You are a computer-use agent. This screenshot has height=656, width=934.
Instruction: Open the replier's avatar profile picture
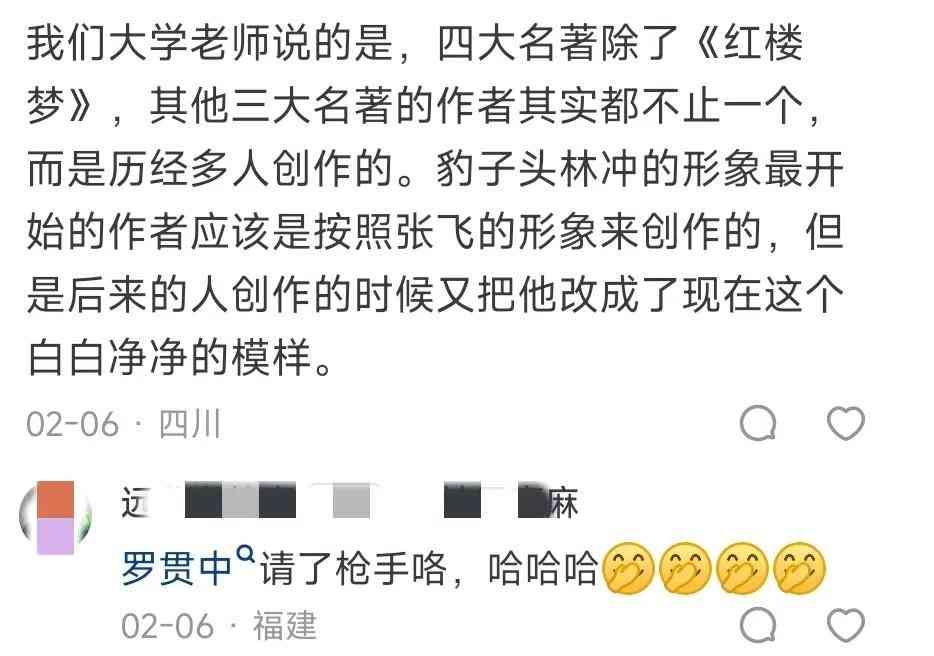pyautogui.click(x=56, y=518)
